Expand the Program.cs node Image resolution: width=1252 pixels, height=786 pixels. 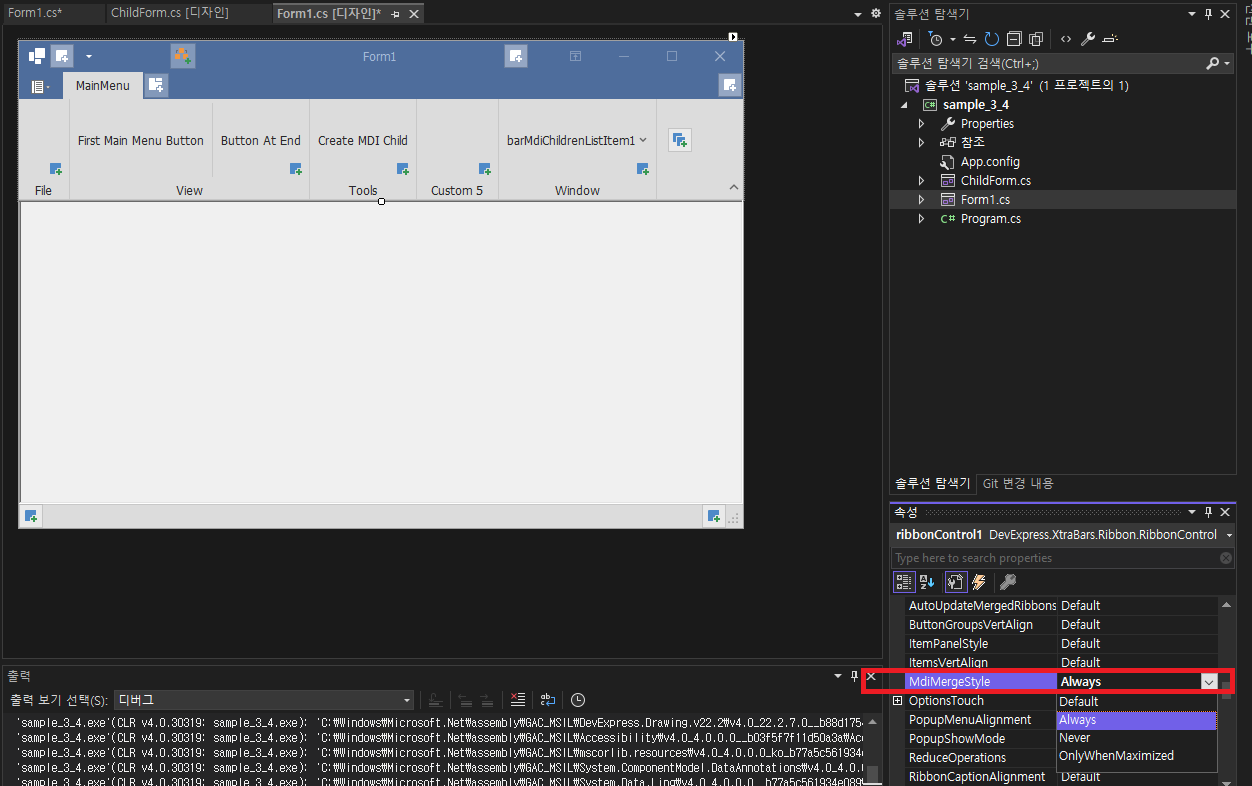[x=922, y=219]
